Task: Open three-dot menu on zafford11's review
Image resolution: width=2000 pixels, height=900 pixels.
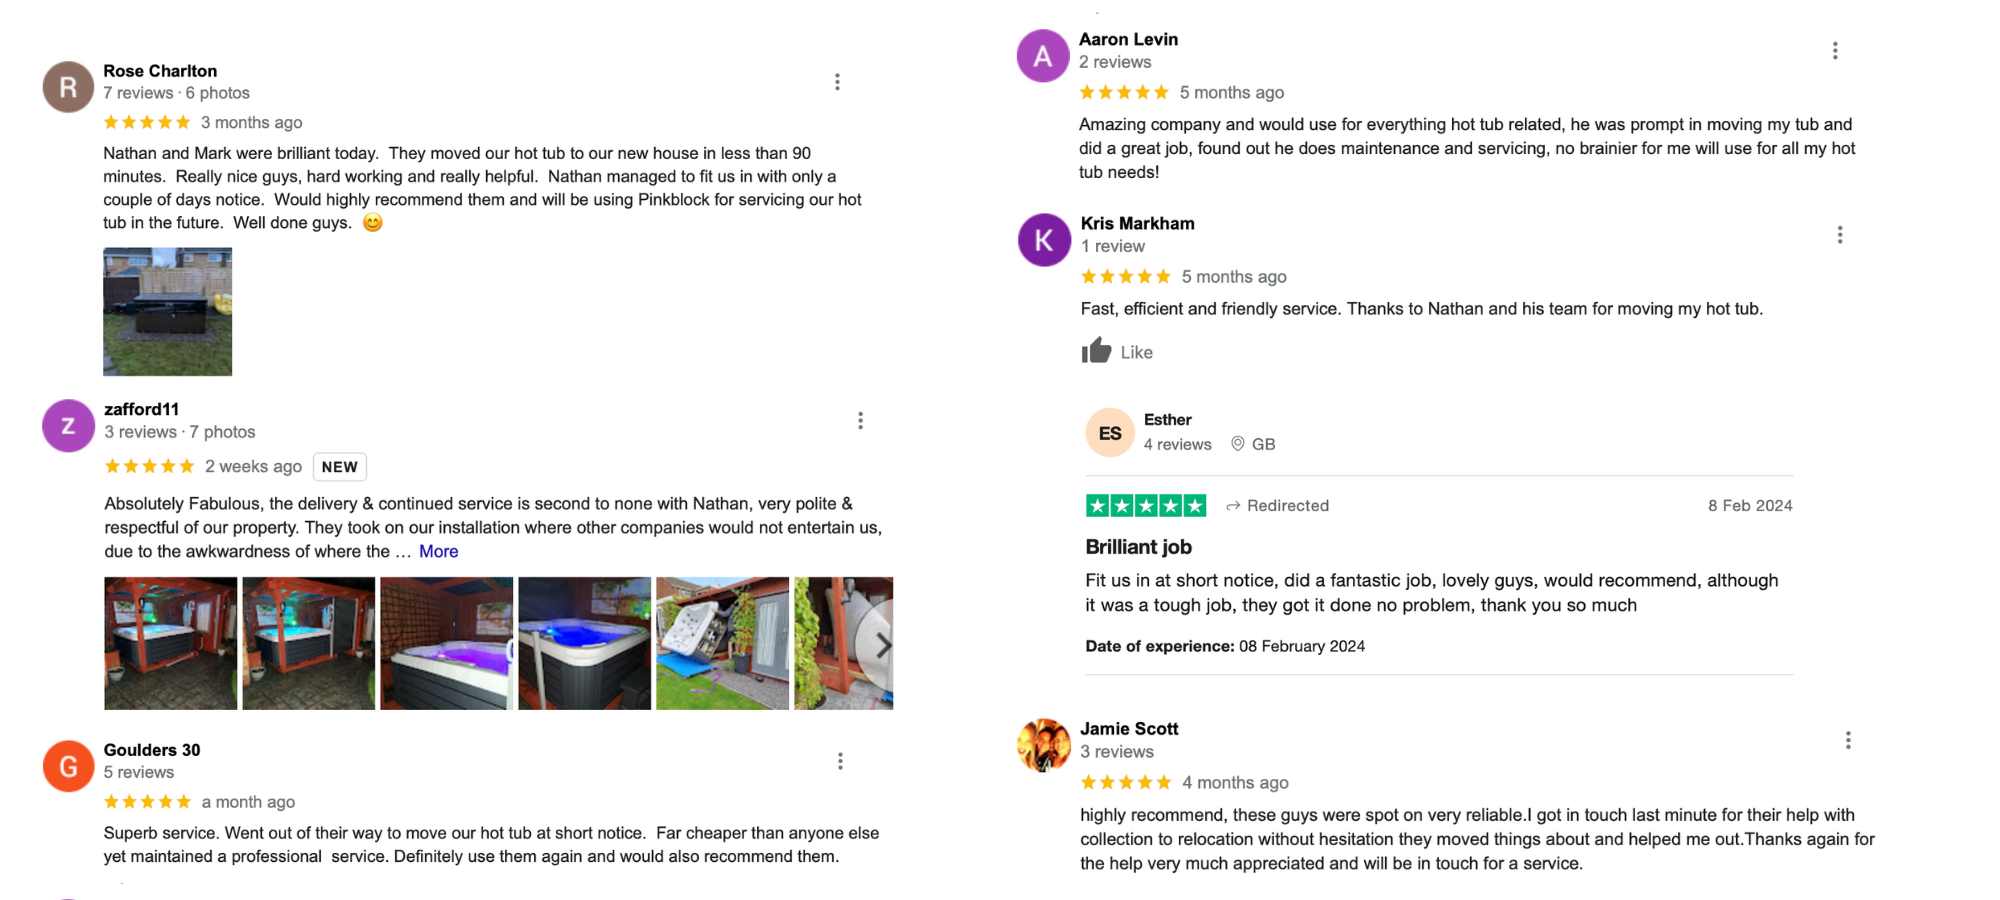Action: [860, 421]
